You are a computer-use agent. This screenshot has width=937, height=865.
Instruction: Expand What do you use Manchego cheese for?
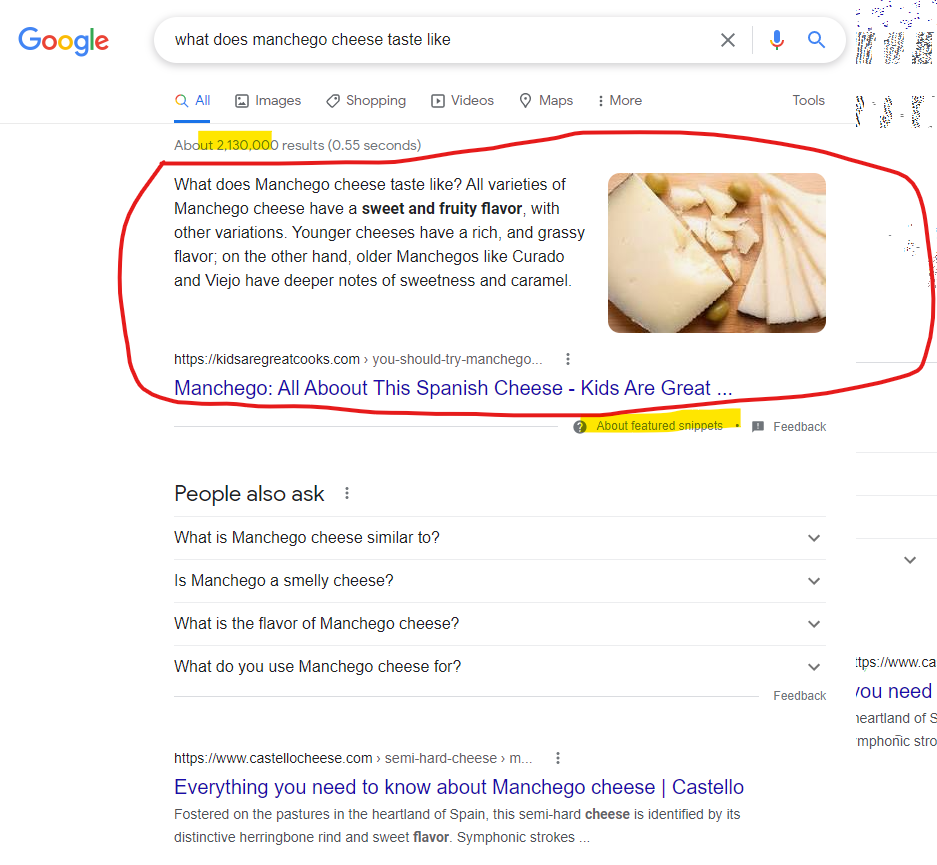tap(500, 667)
